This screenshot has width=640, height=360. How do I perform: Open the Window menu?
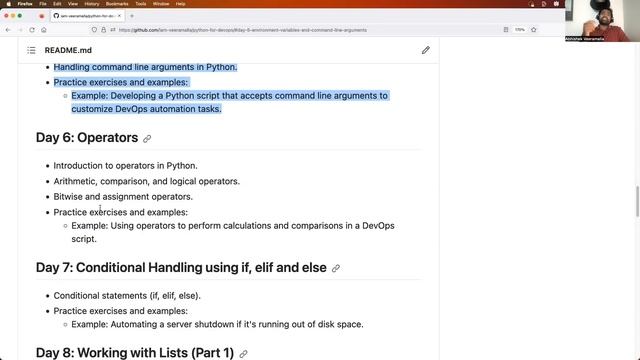(161, 4)
